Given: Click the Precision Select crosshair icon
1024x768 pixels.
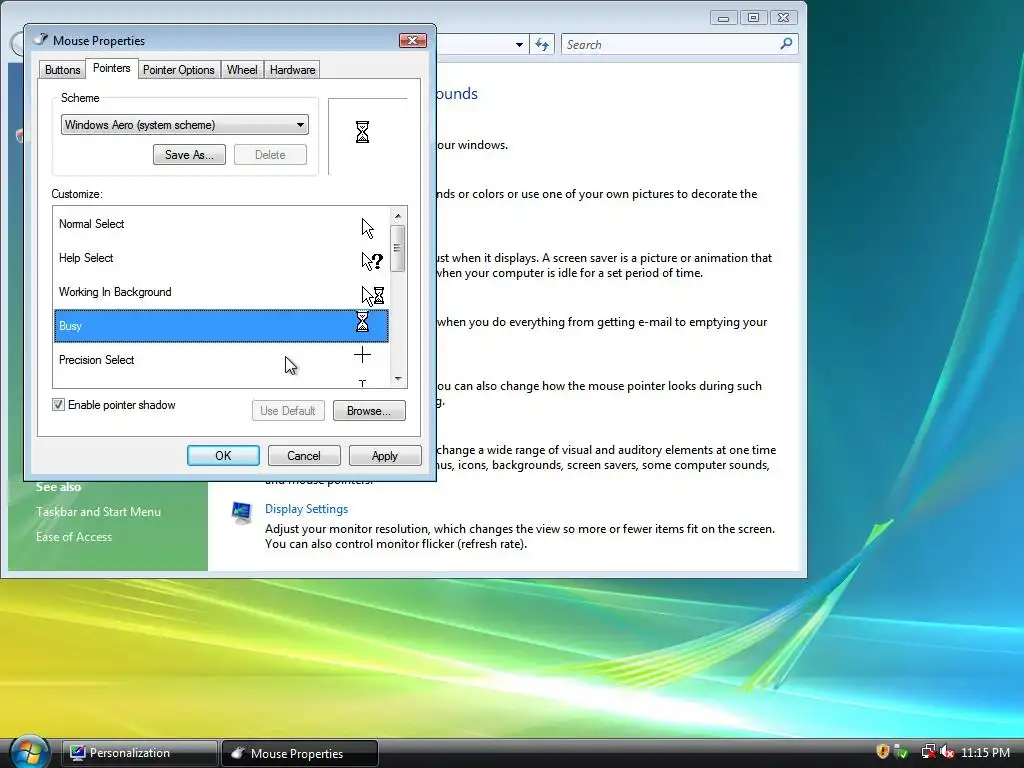Looking at the screenshot, I should pos(362,355).
